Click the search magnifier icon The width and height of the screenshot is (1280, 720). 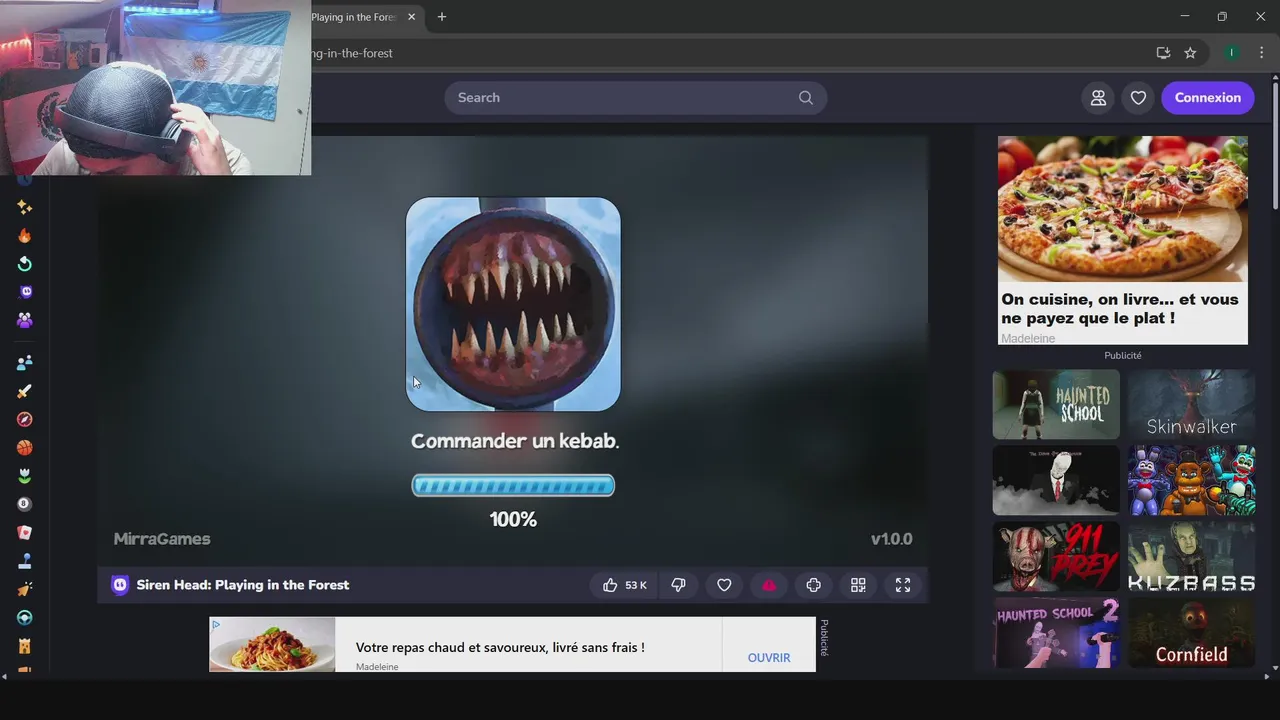point(806,97)
